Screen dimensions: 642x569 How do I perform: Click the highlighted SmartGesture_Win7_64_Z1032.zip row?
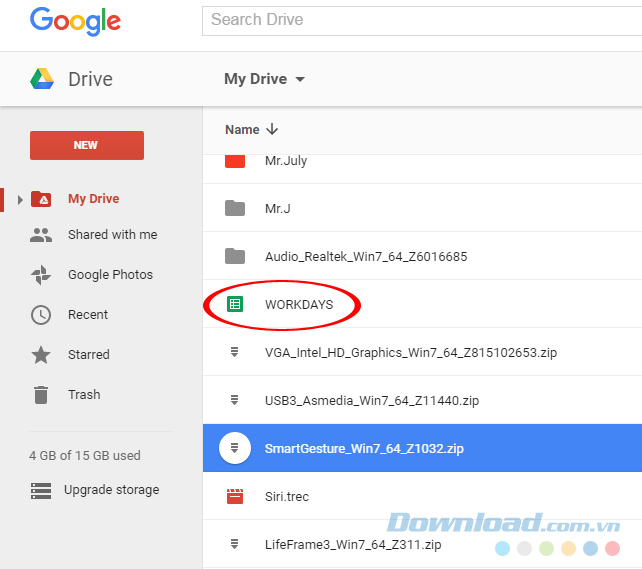tap(423, 448)
